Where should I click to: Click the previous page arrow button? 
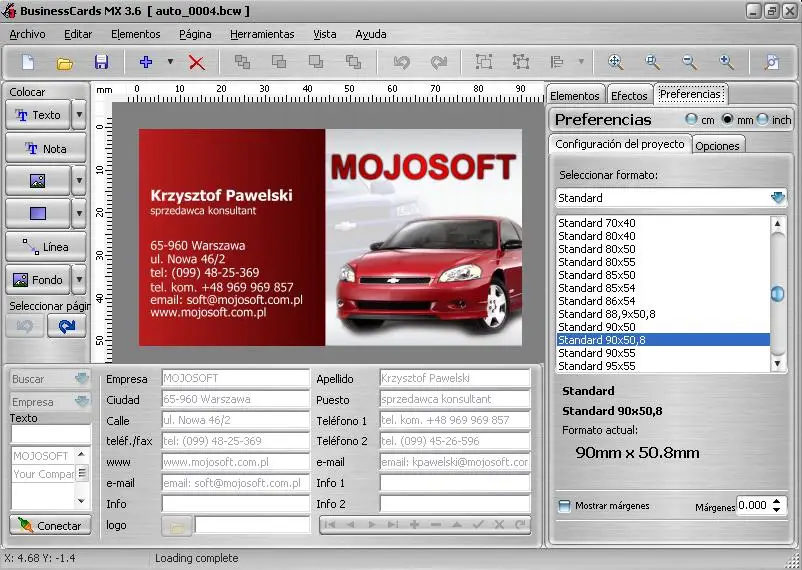(25, 326)
